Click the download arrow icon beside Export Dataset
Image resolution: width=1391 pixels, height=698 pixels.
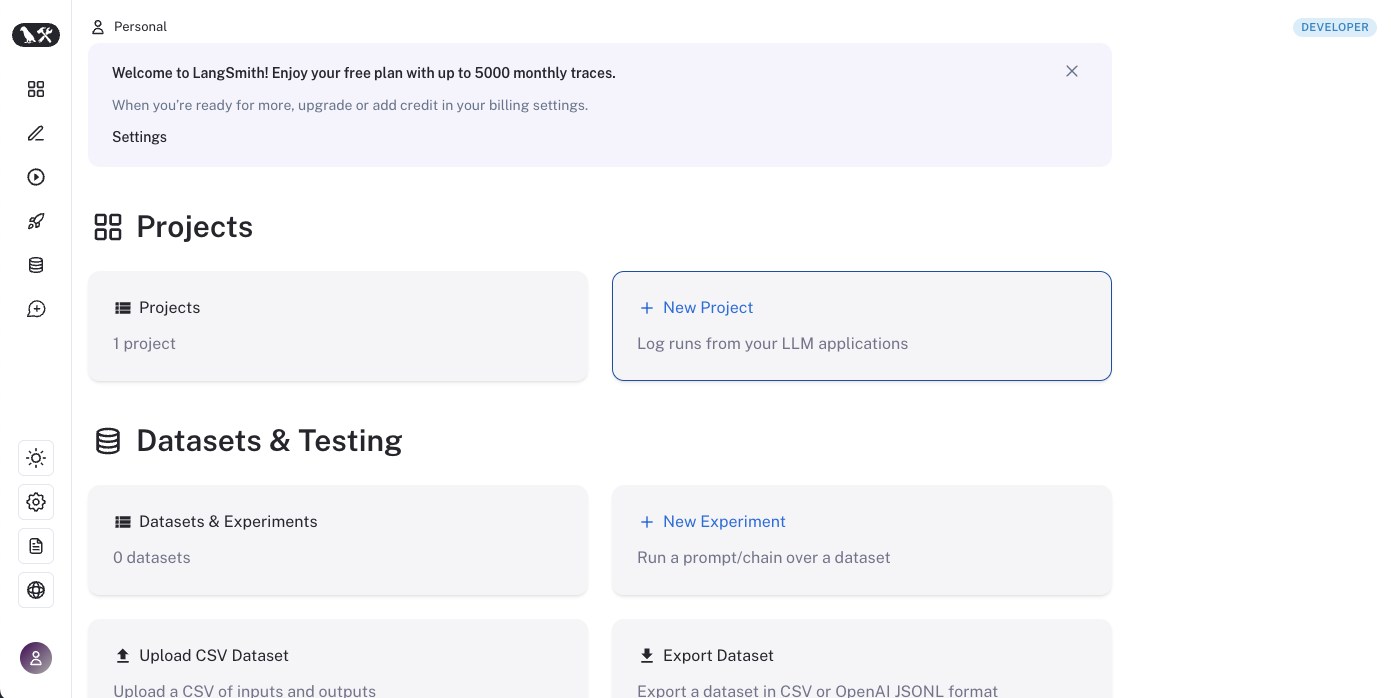click(647, 656)
